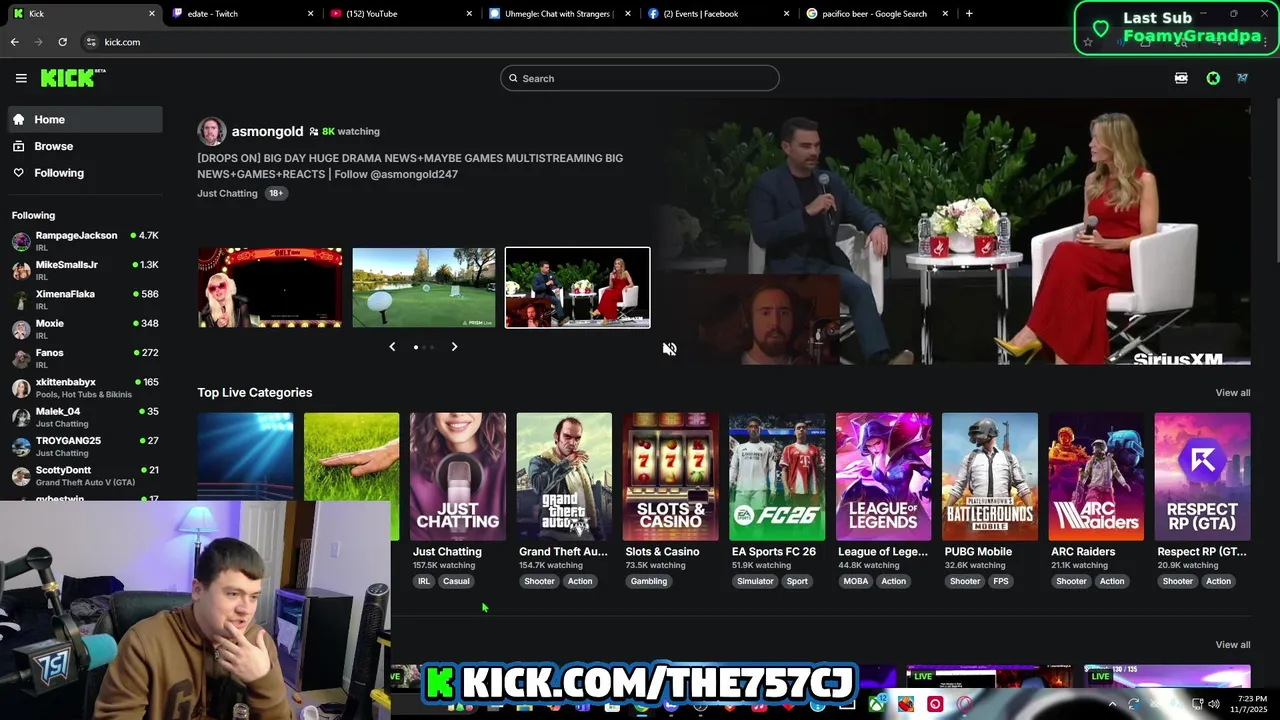The width and height of the screenshot is (1280, 720).
Task: Click the Sport tag under EA Sports FC
Action: pyautogui.click(x=797, y=581)
